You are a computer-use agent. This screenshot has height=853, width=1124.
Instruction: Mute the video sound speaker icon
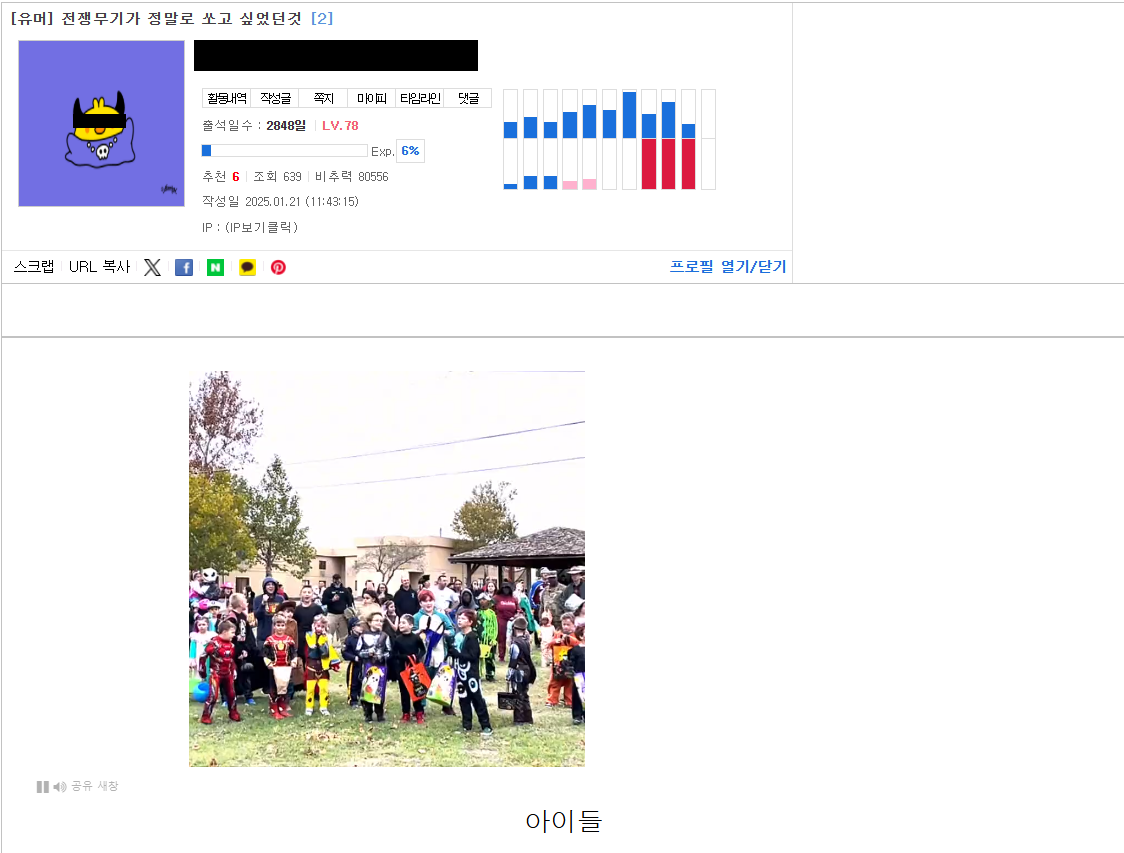pyautogui.click(x=59, y=787)
